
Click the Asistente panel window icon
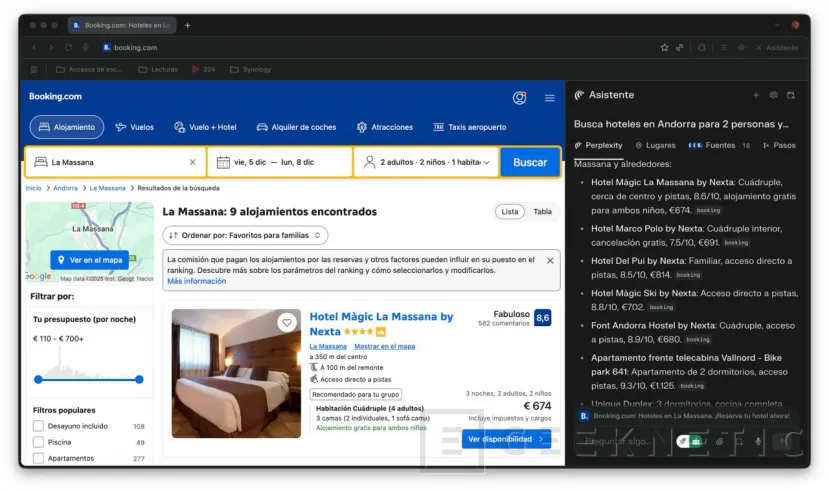coord(791,95)
